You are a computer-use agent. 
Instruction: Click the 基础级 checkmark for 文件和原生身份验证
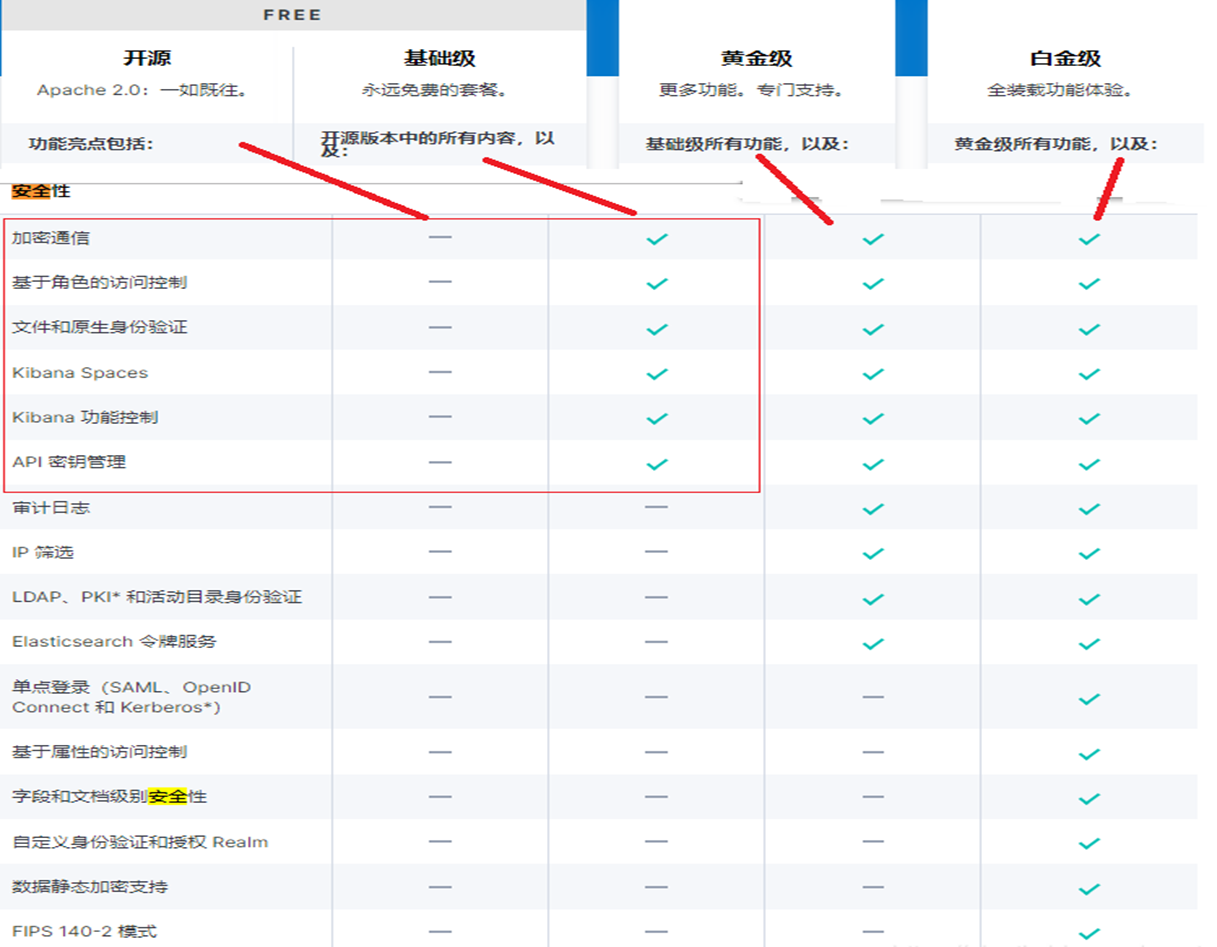657,329
